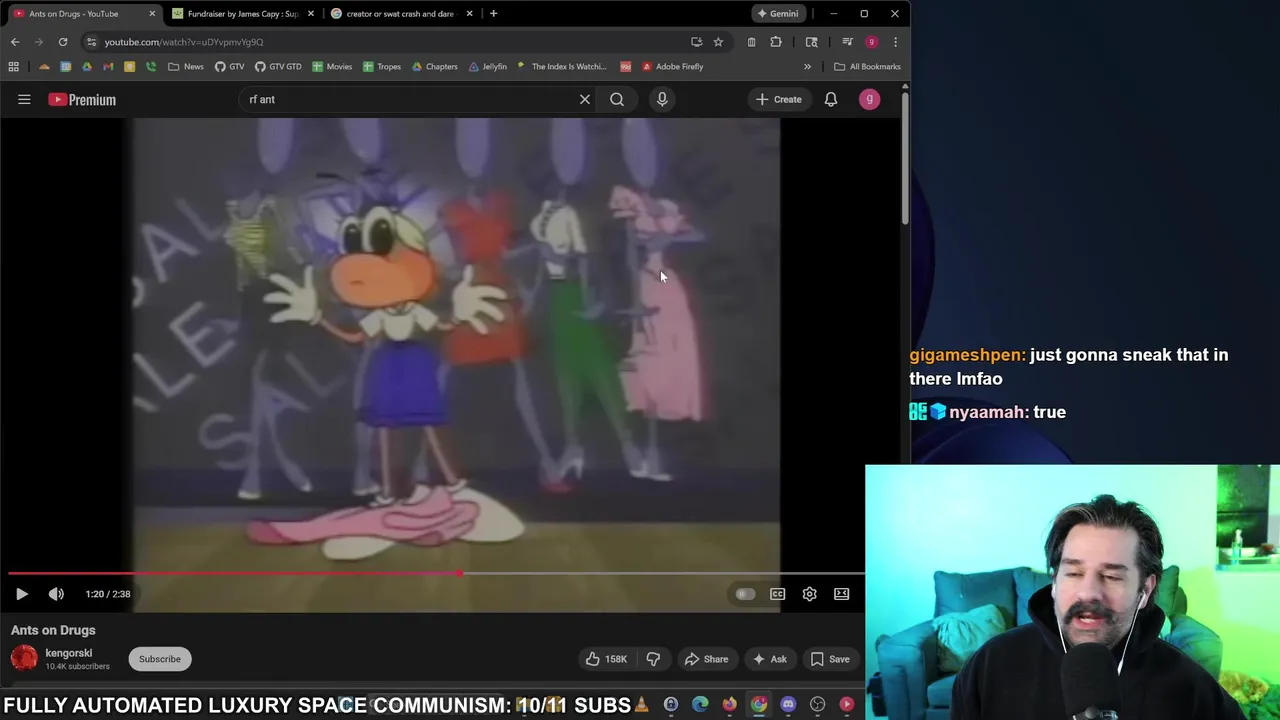Image resolution: width=1280 pixels, height=720 pixels.
Task: Open the YouTube account avatar menu
Action: pyautogui.click(x=870, y=99)
